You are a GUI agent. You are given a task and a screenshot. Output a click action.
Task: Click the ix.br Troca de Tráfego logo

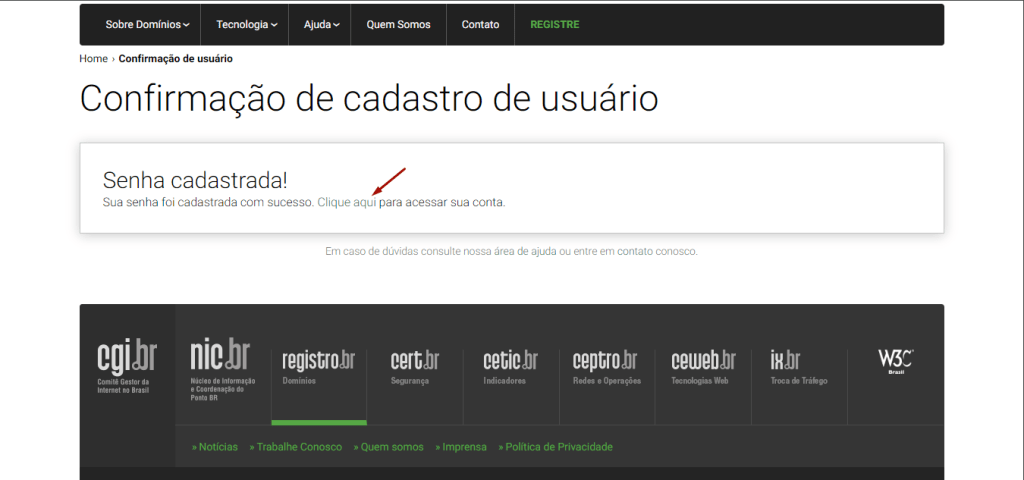tap(798, 366)
